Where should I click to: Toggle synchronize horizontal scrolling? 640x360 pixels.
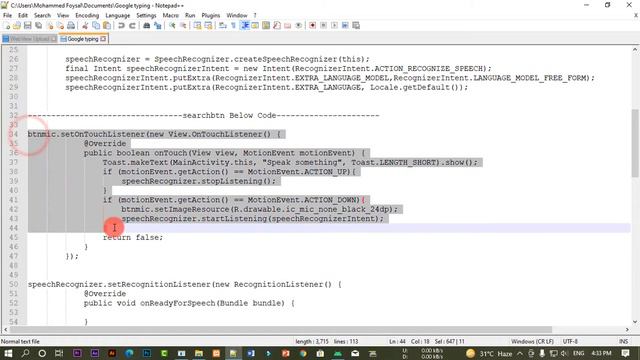pos(208,25)
